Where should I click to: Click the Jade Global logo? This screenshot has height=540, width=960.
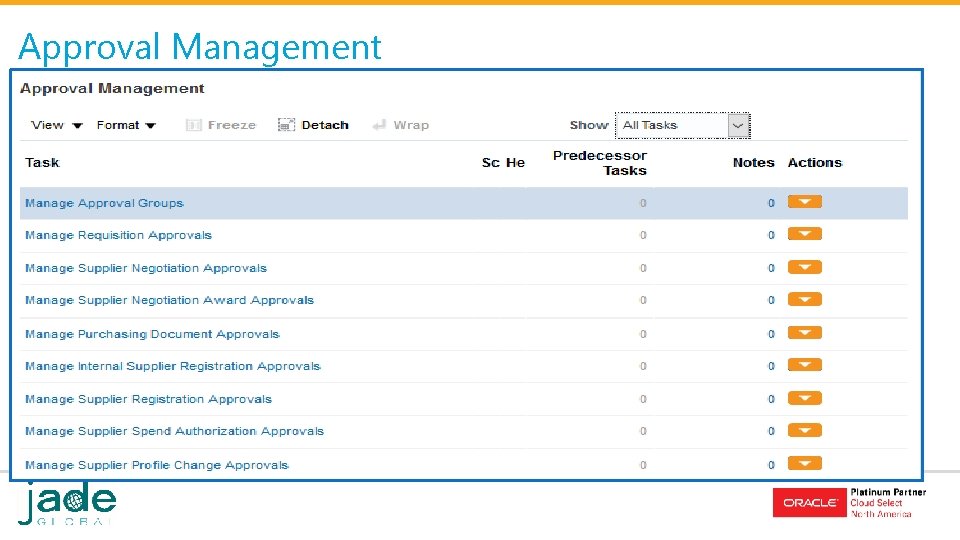[x=67, y=503]
